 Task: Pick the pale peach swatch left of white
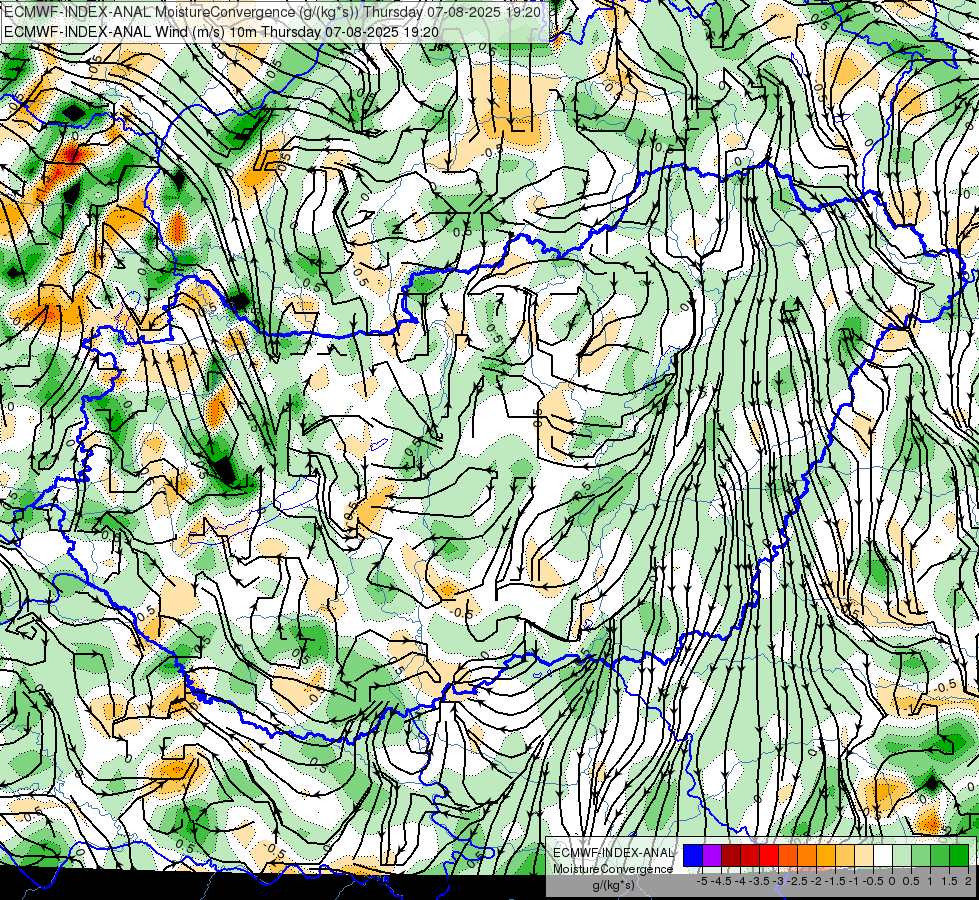click(x=864, y=856)
